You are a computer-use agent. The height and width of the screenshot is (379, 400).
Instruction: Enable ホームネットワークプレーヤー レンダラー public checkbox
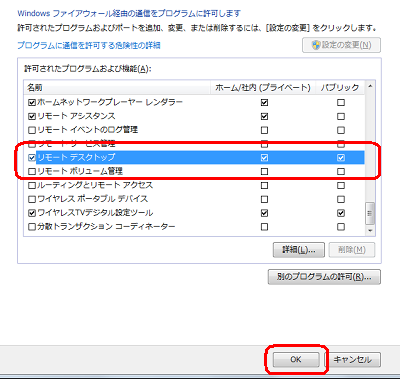click(341, 102)
